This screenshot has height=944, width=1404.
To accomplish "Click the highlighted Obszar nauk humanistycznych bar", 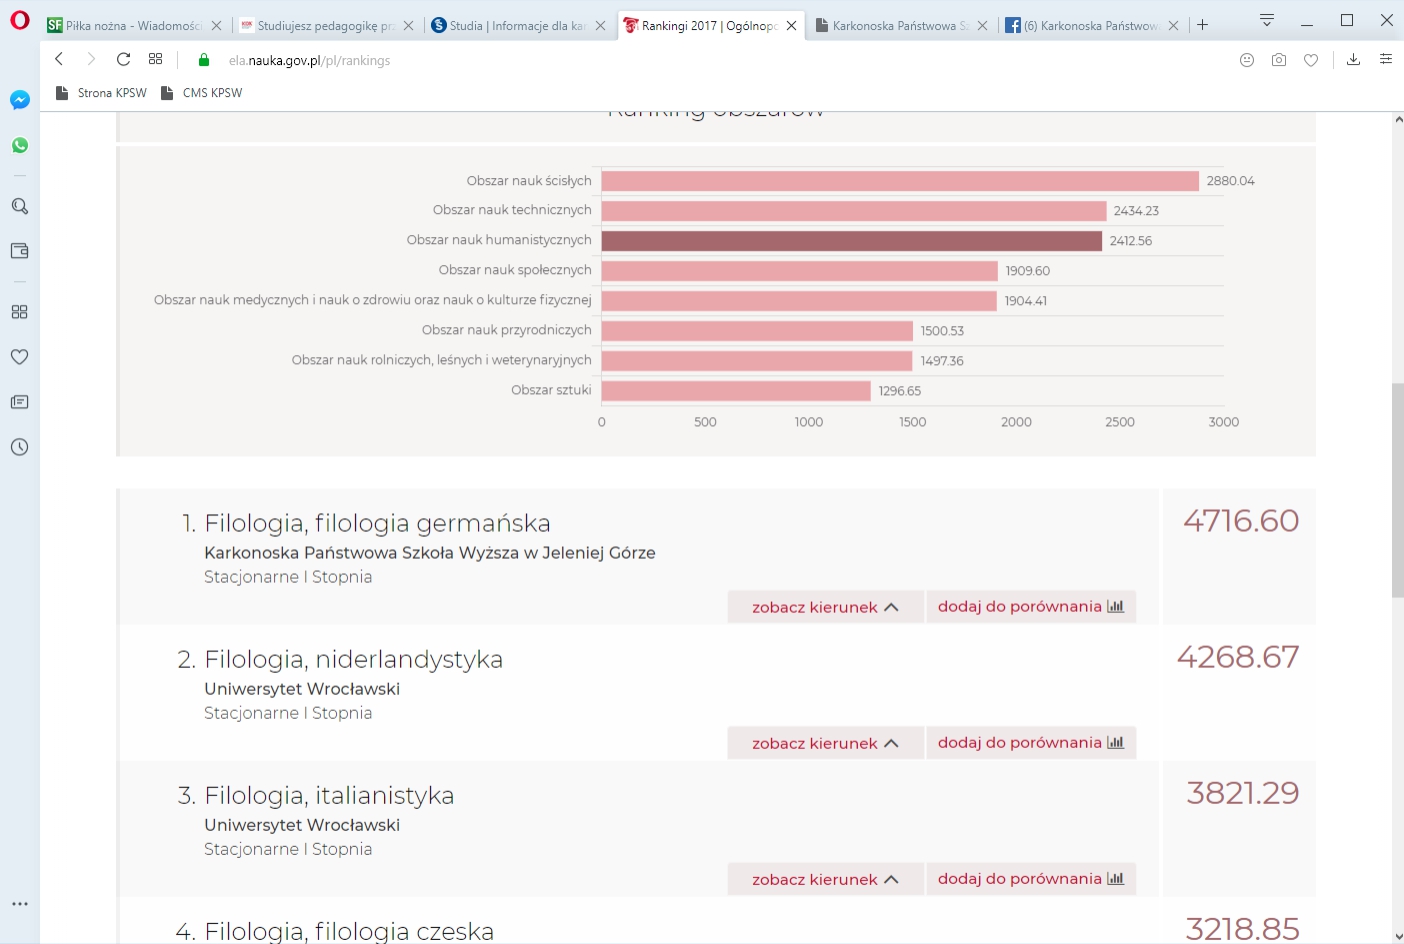I will click(852, 241).
